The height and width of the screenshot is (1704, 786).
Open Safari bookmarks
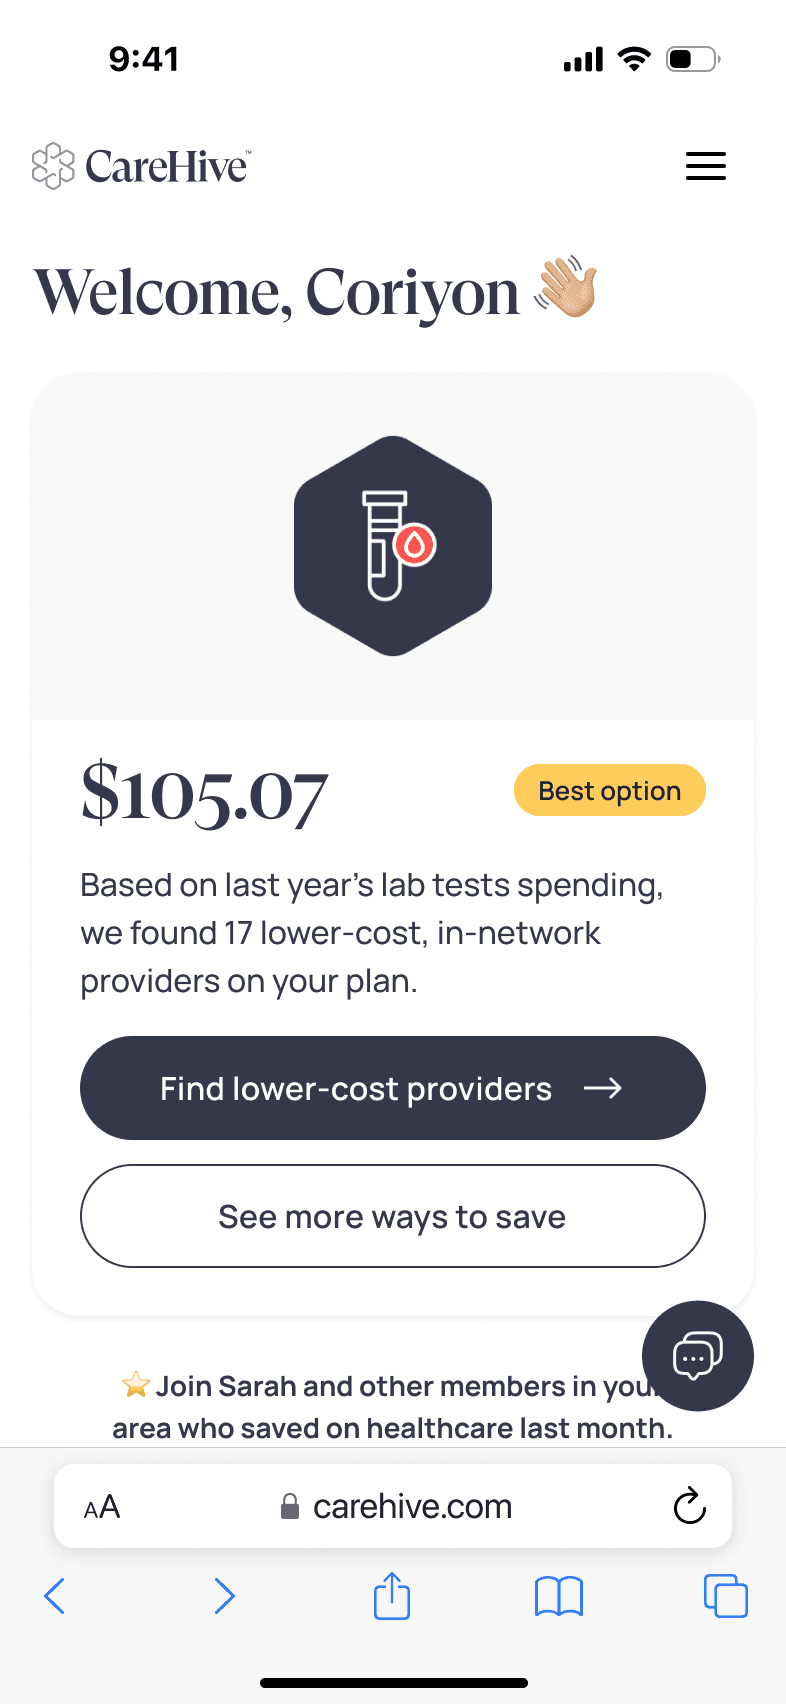[x=559, y=1596]
